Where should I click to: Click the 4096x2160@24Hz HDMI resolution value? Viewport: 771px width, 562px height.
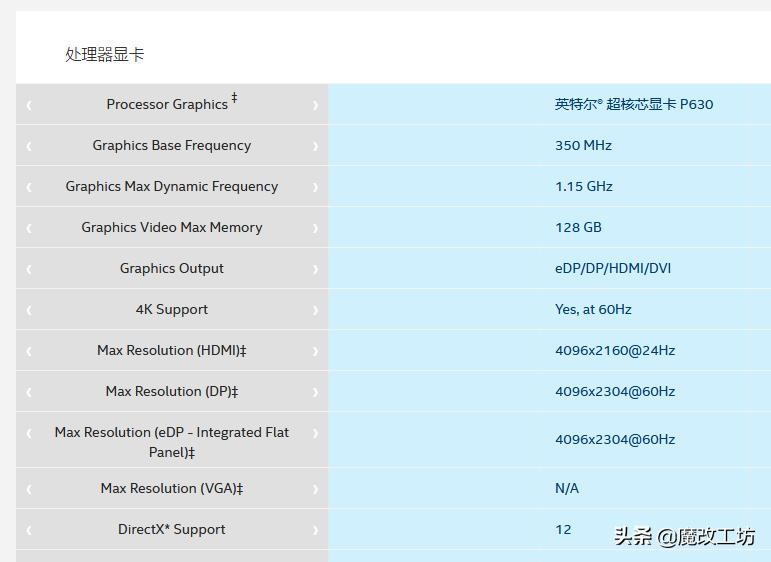pyautogui.click(x=614, y=350)
